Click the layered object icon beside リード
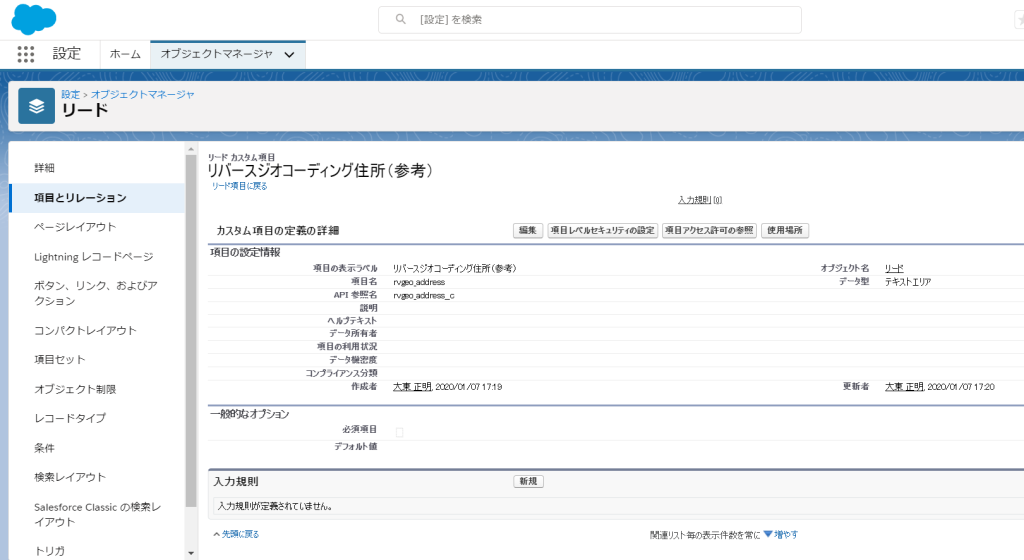This screenshot has height=560, width=1024. coord(37,106)
